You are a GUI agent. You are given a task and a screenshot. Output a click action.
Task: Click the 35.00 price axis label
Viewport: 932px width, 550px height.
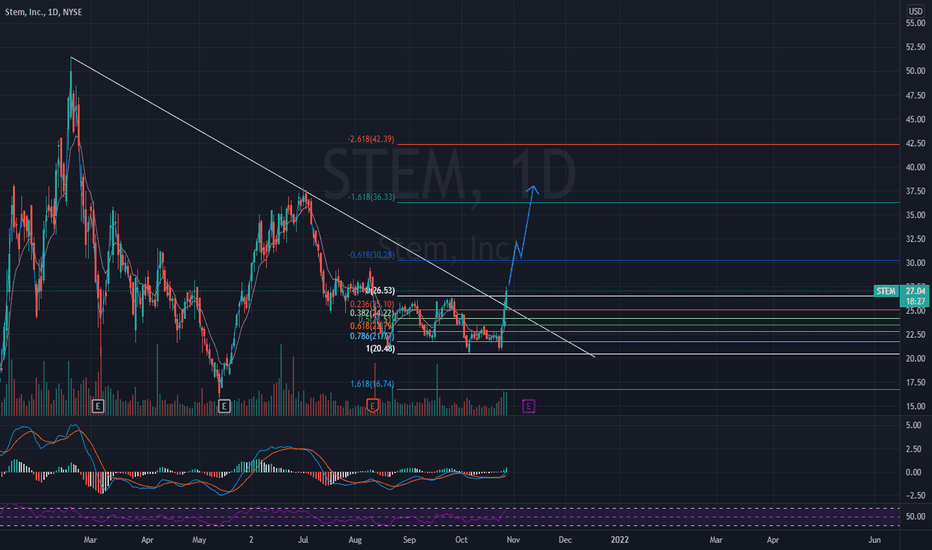[915, 215]
